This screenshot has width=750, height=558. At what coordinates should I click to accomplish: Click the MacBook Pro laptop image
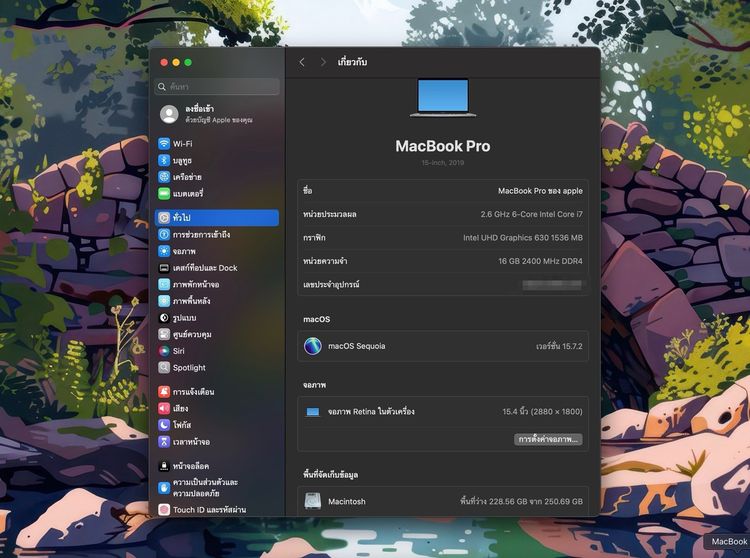(x=443, y=98)
